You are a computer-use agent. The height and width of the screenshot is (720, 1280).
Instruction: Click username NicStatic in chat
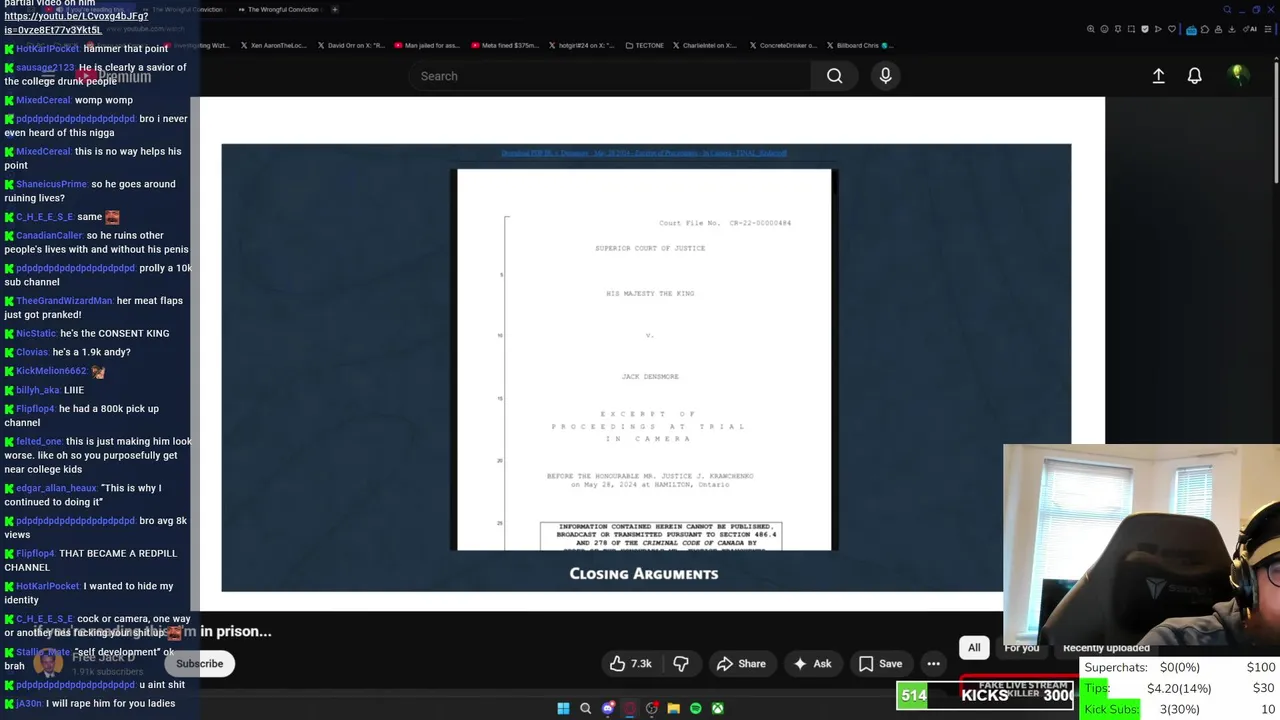[x=36, y=334]
